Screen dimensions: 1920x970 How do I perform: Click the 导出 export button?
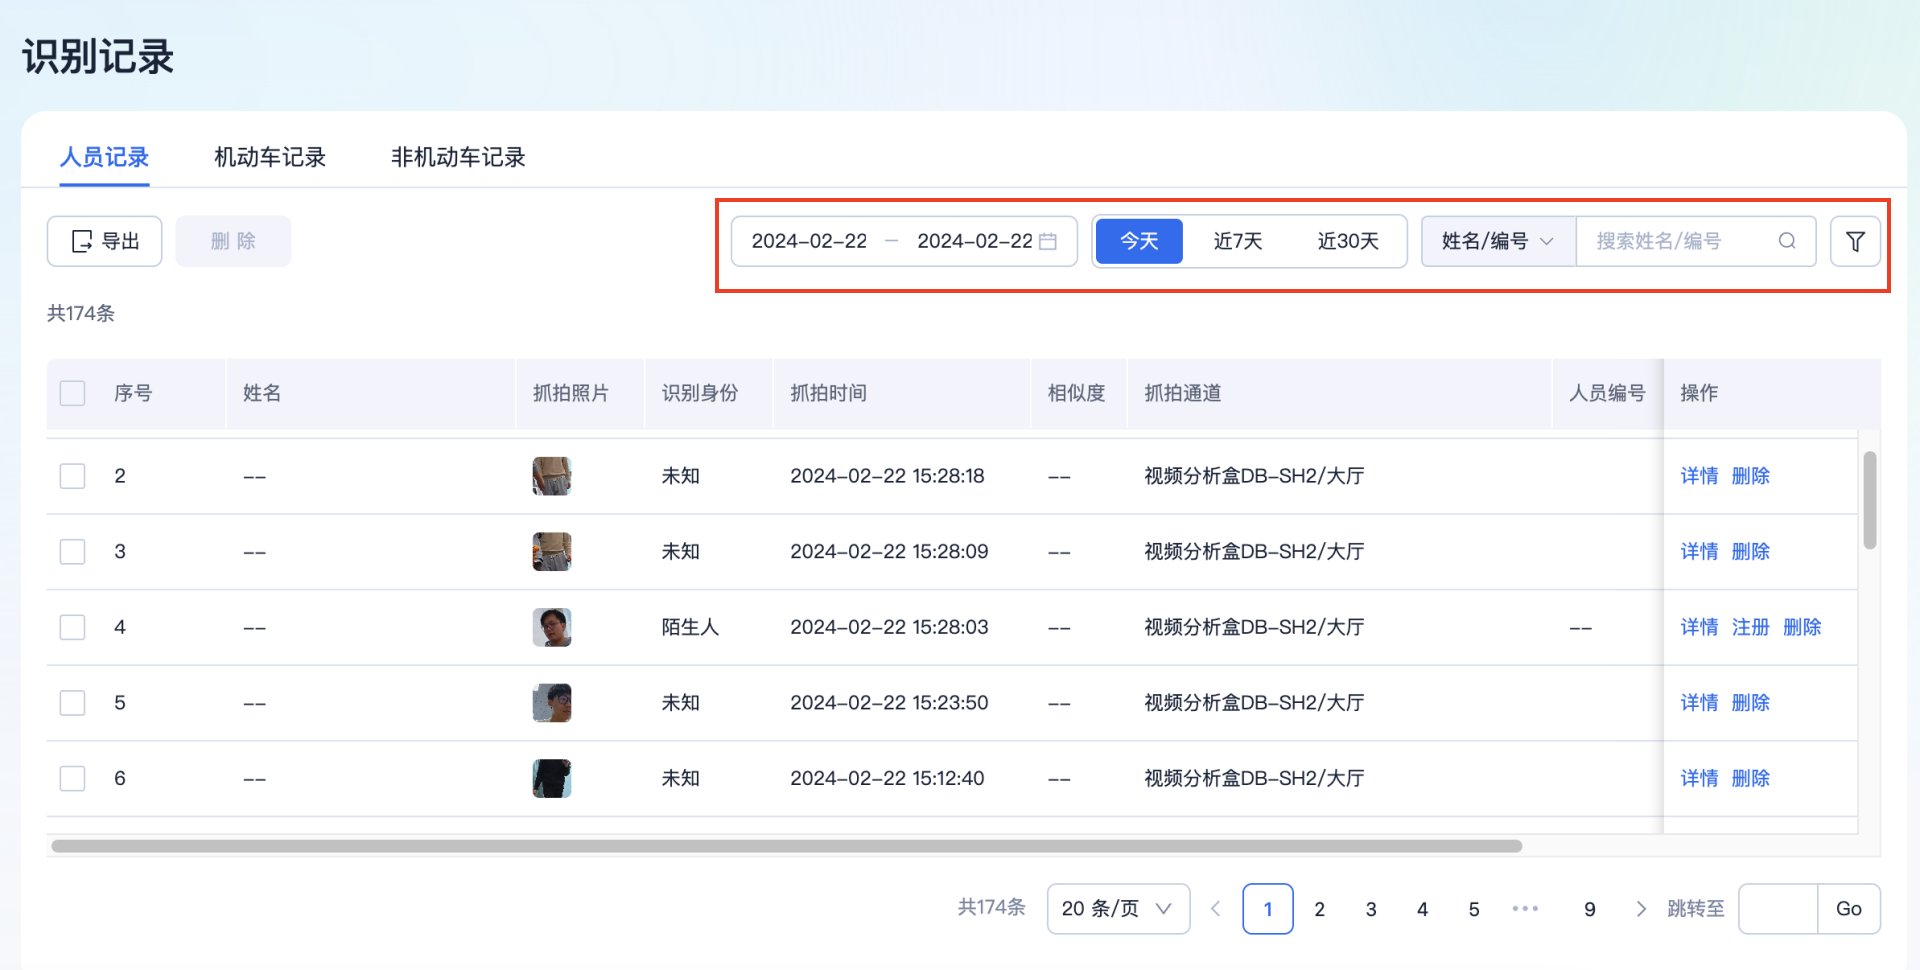tap(104, 241)
